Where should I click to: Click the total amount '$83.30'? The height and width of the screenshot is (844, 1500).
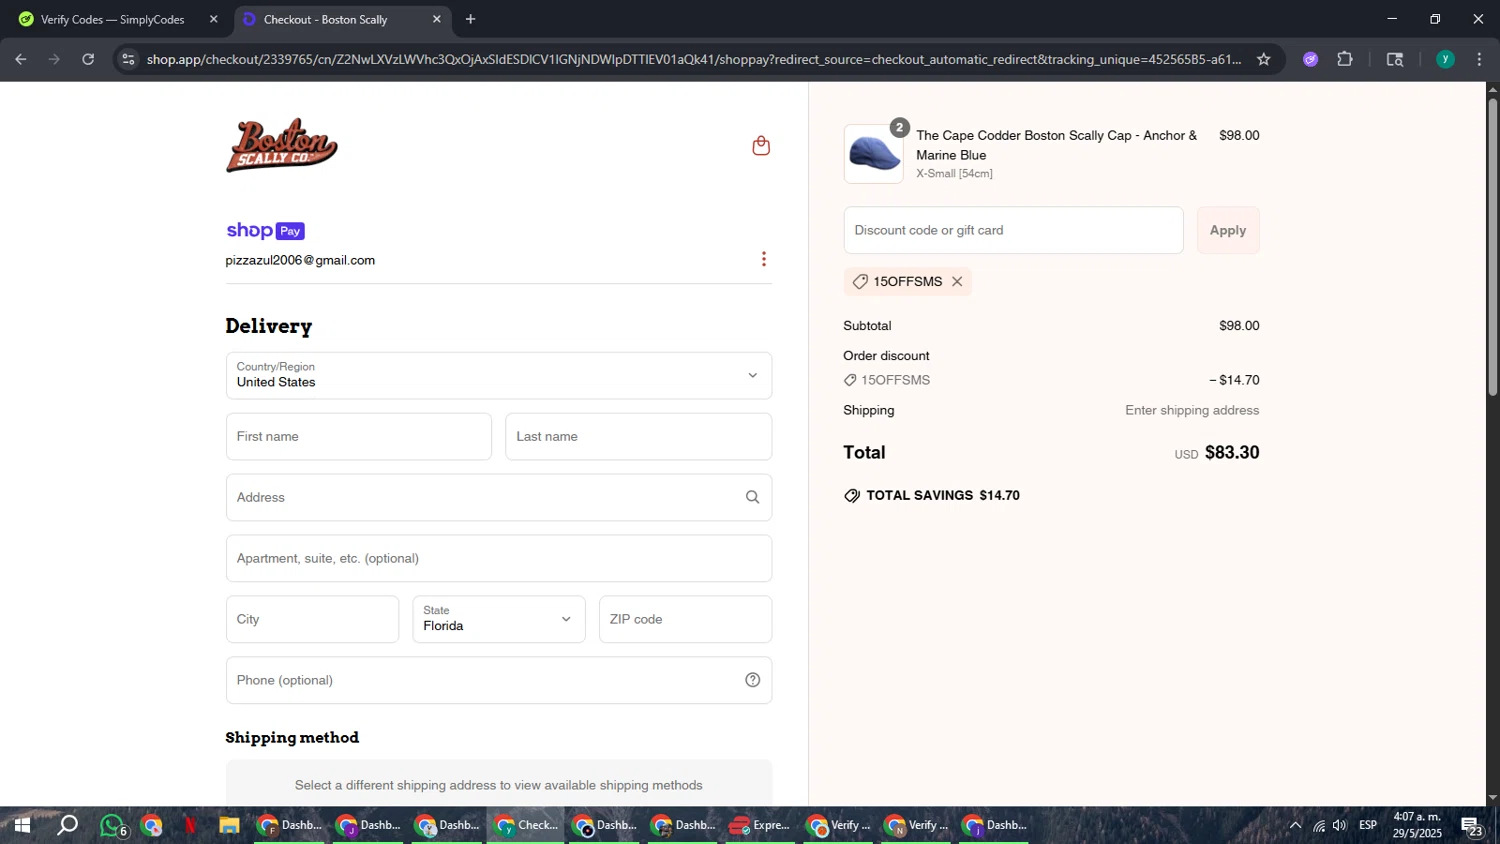(1232, 452)
